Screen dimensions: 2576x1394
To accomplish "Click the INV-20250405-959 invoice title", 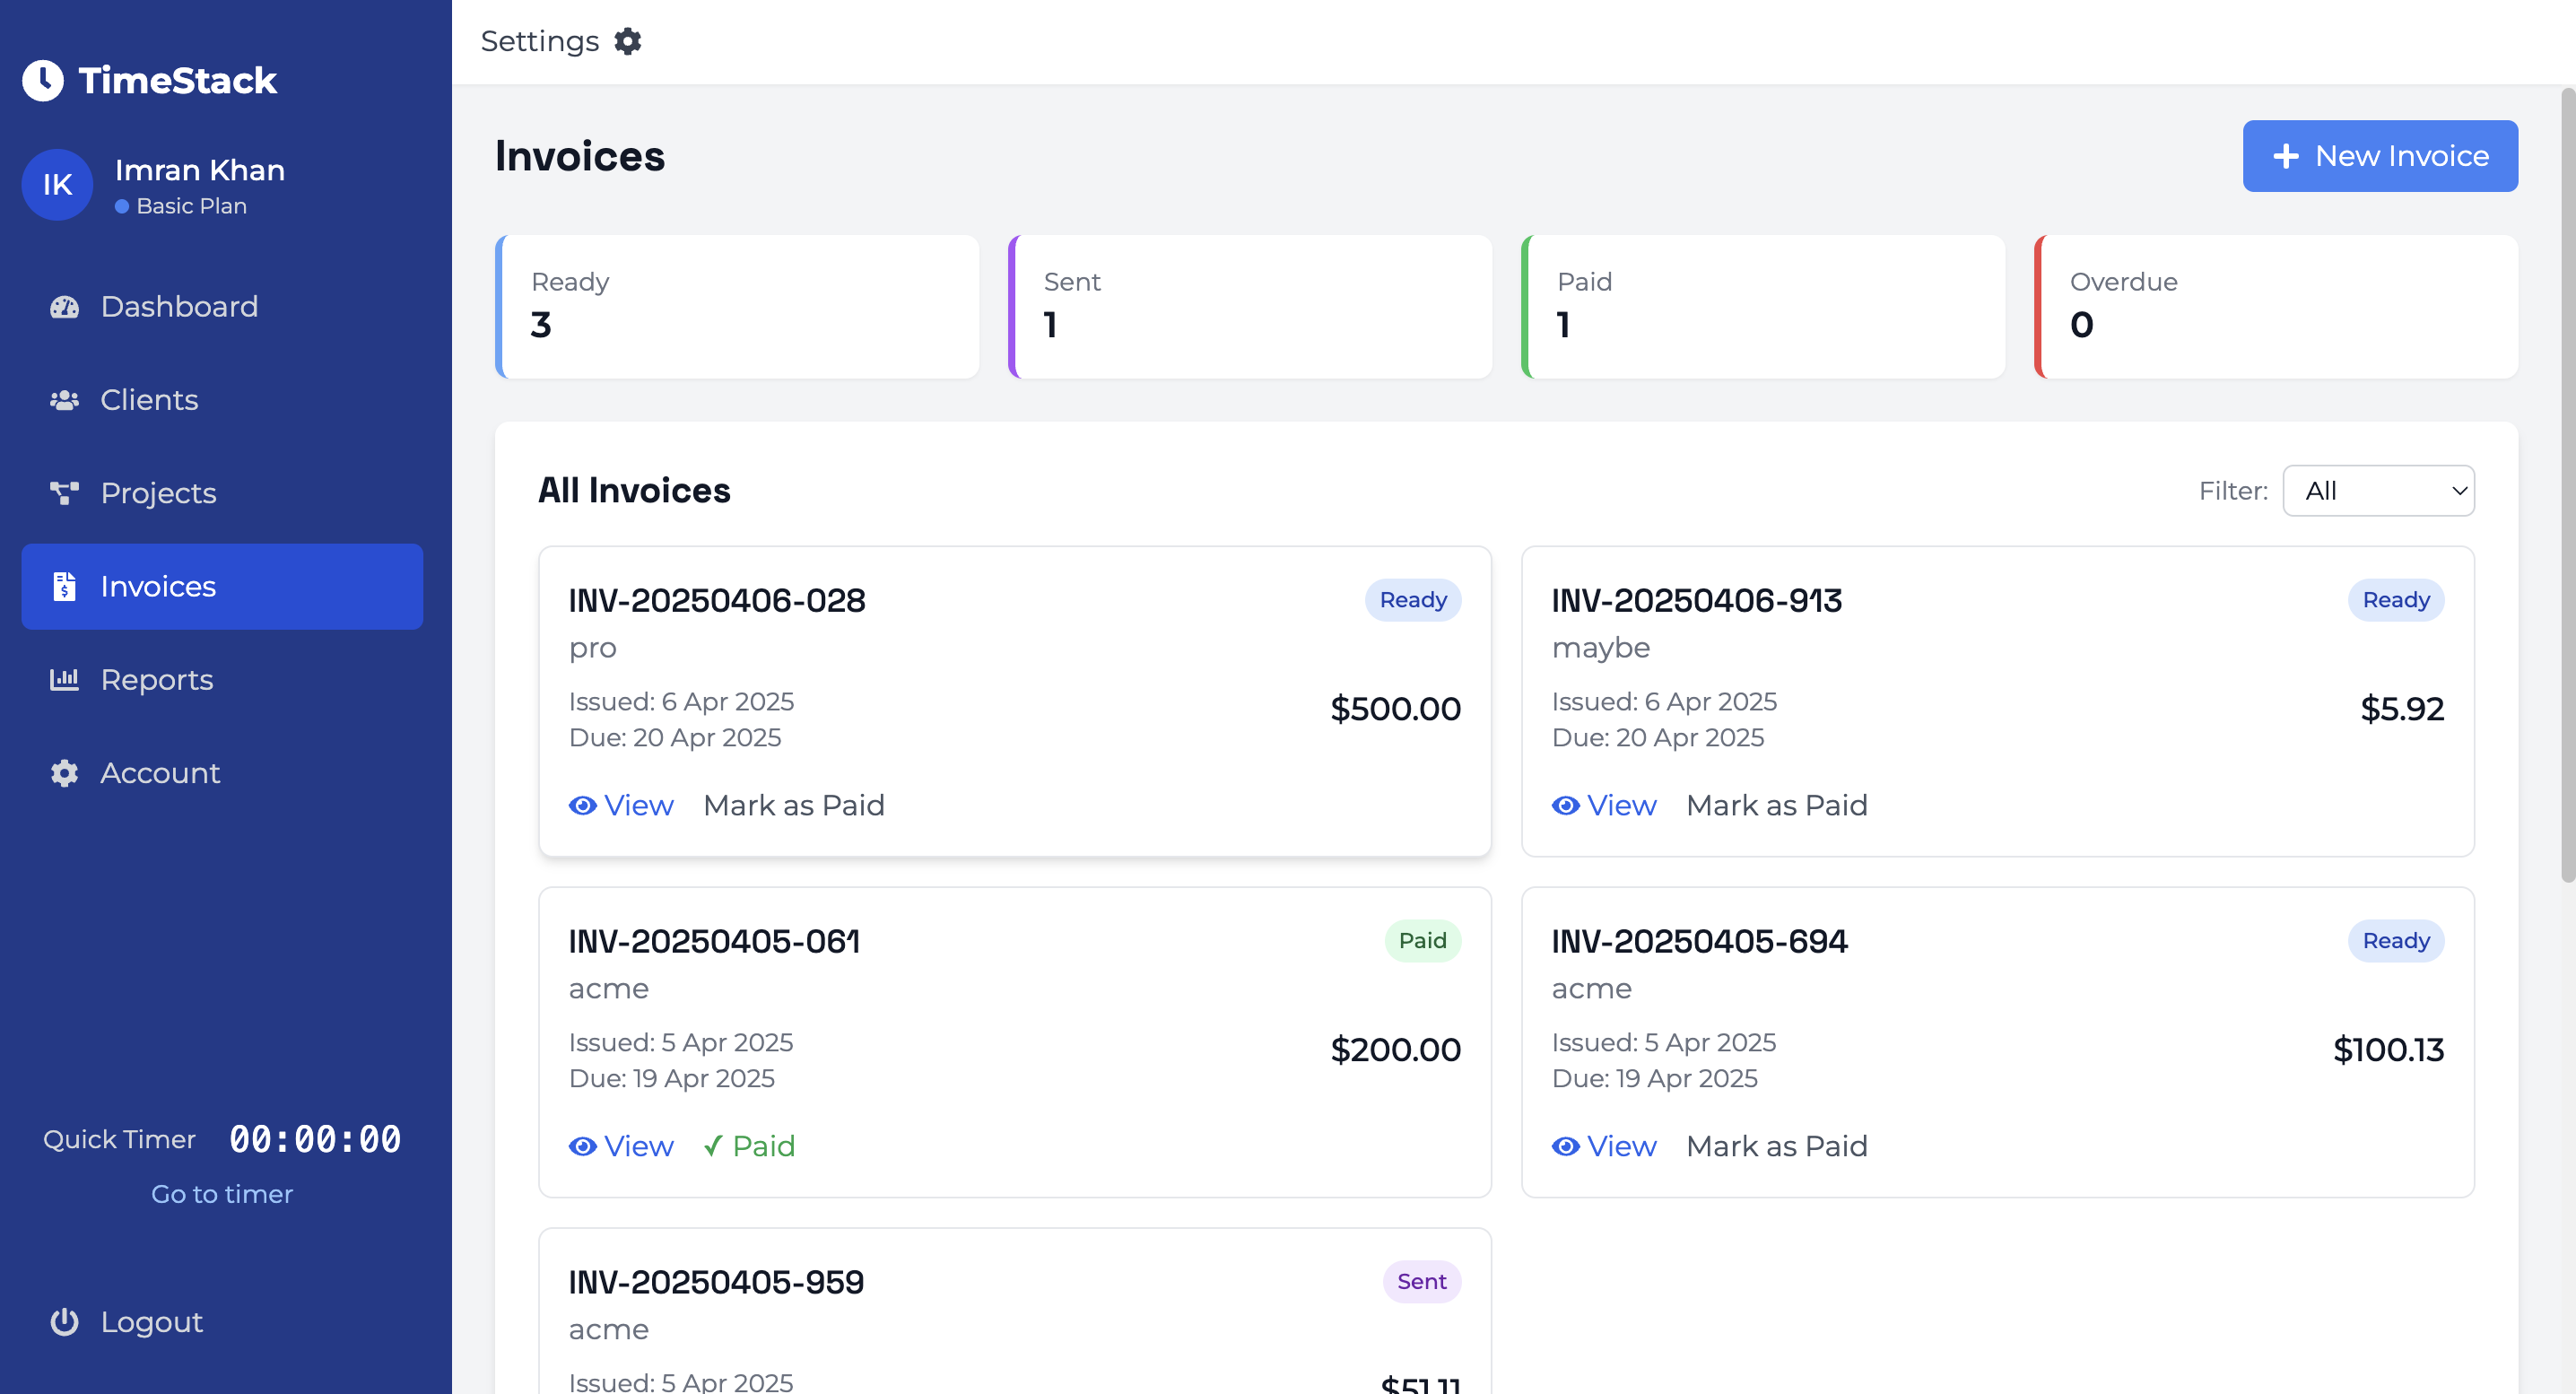I will (716, 1283).
